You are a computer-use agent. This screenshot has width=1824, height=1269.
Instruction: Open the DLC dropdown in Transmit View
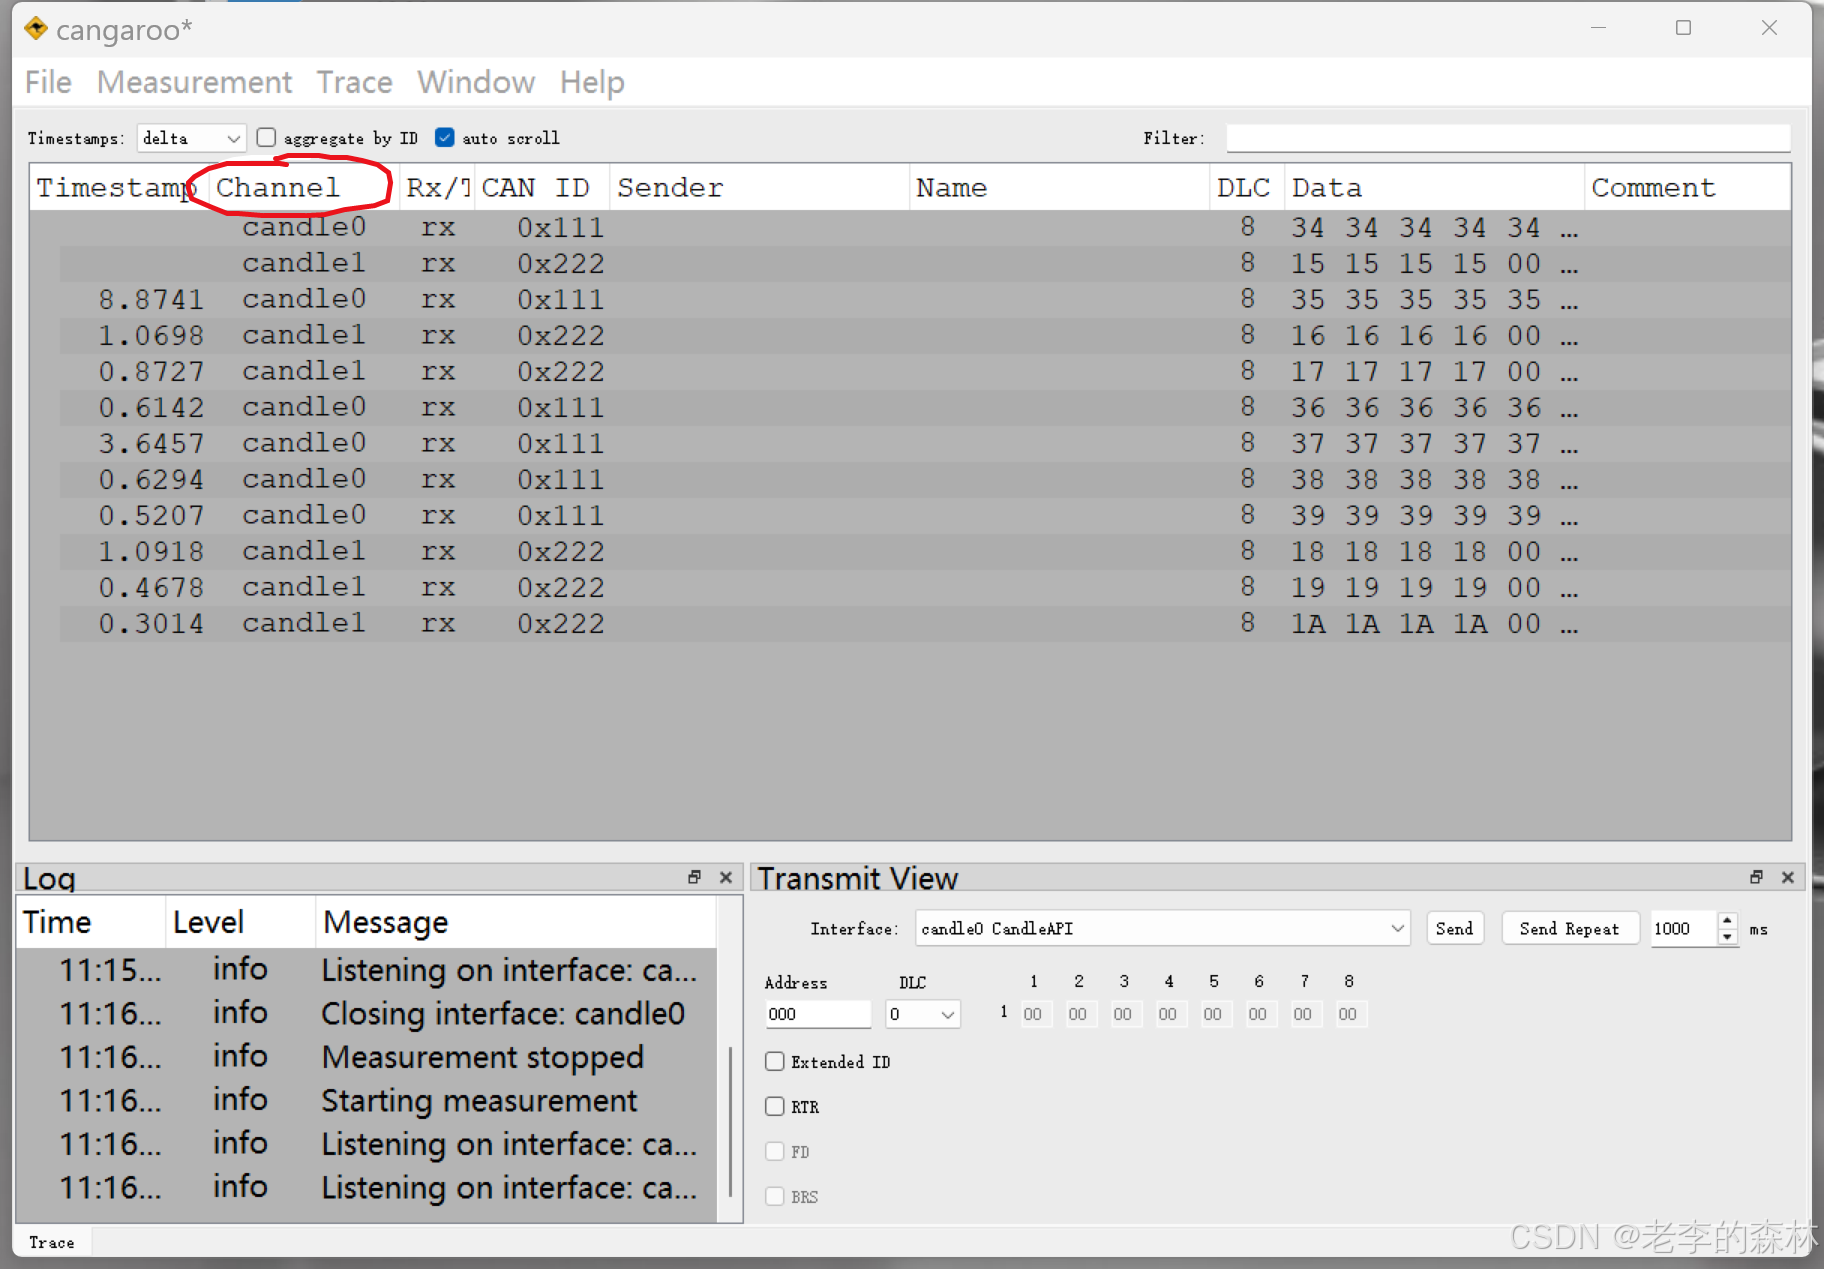(x=923, y=1014)
